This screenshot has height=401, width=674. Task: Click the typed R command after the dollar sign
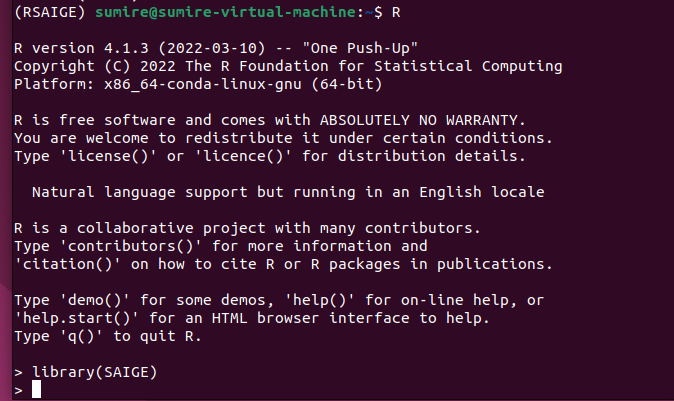coord(367,11)
